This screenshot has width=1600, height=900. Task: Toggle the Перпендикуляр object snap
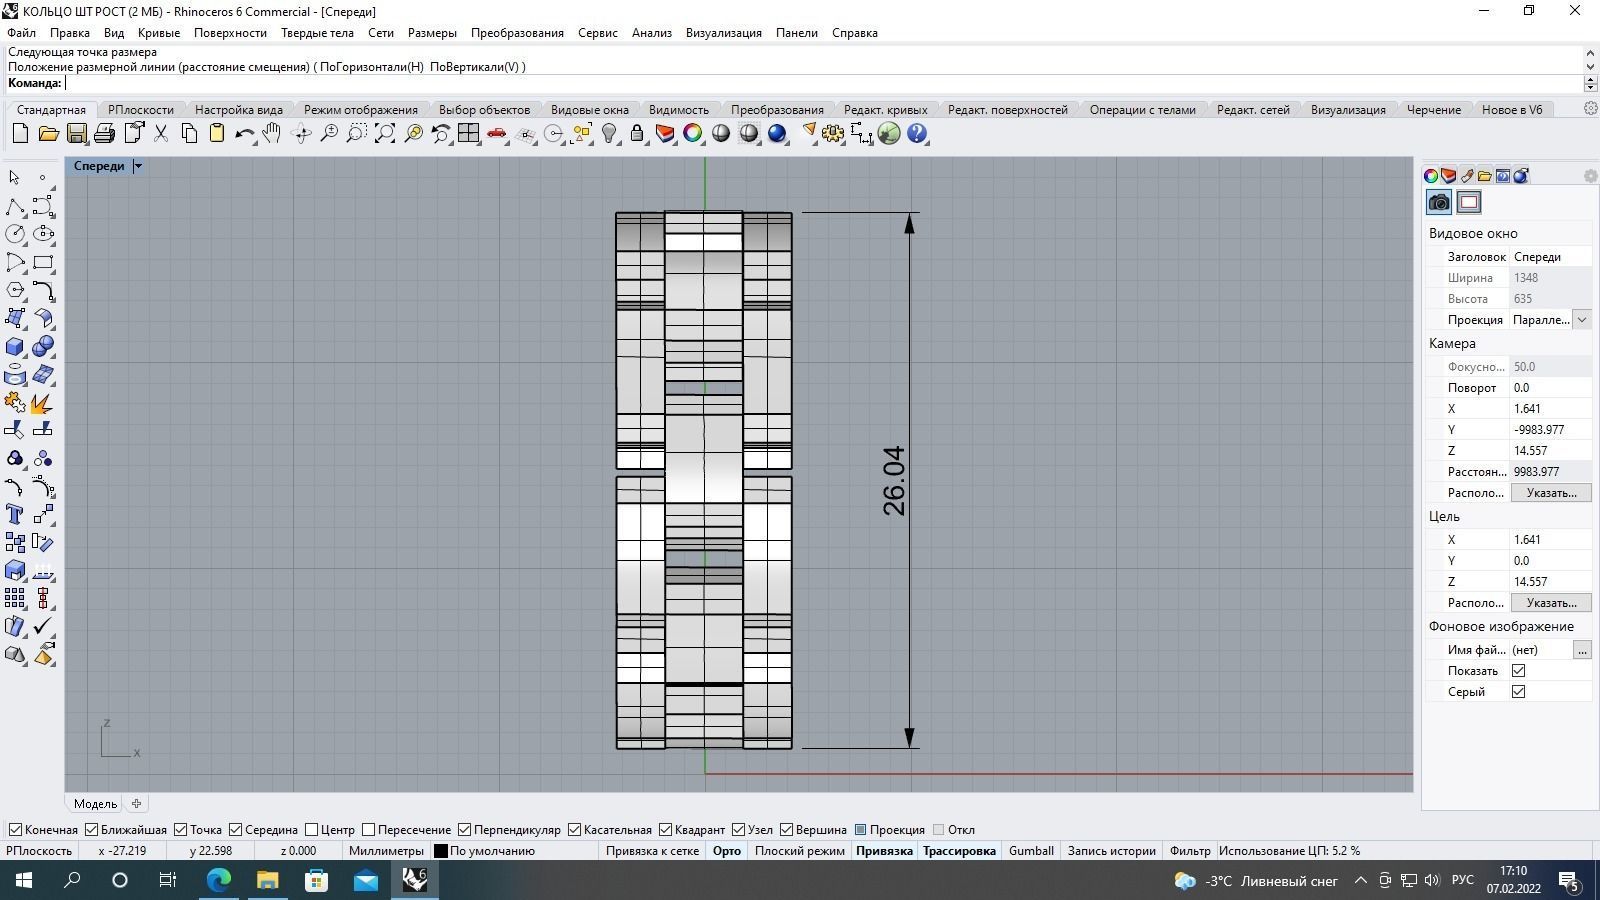pyautogui.click(x=509, y=829)
